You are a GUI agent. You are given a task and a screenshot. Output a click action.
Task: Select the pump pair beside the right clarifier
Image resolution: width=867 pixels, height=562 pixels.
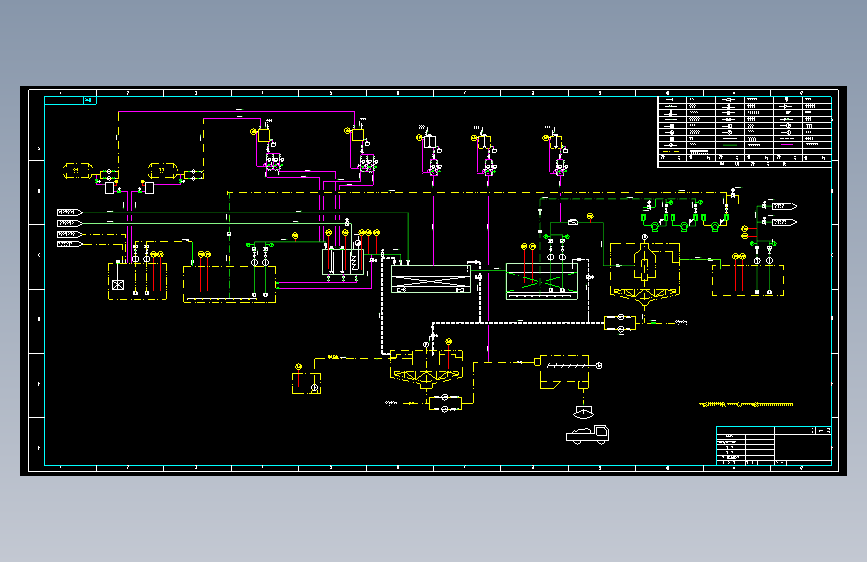pyautogui.click(x=620, y=323)
